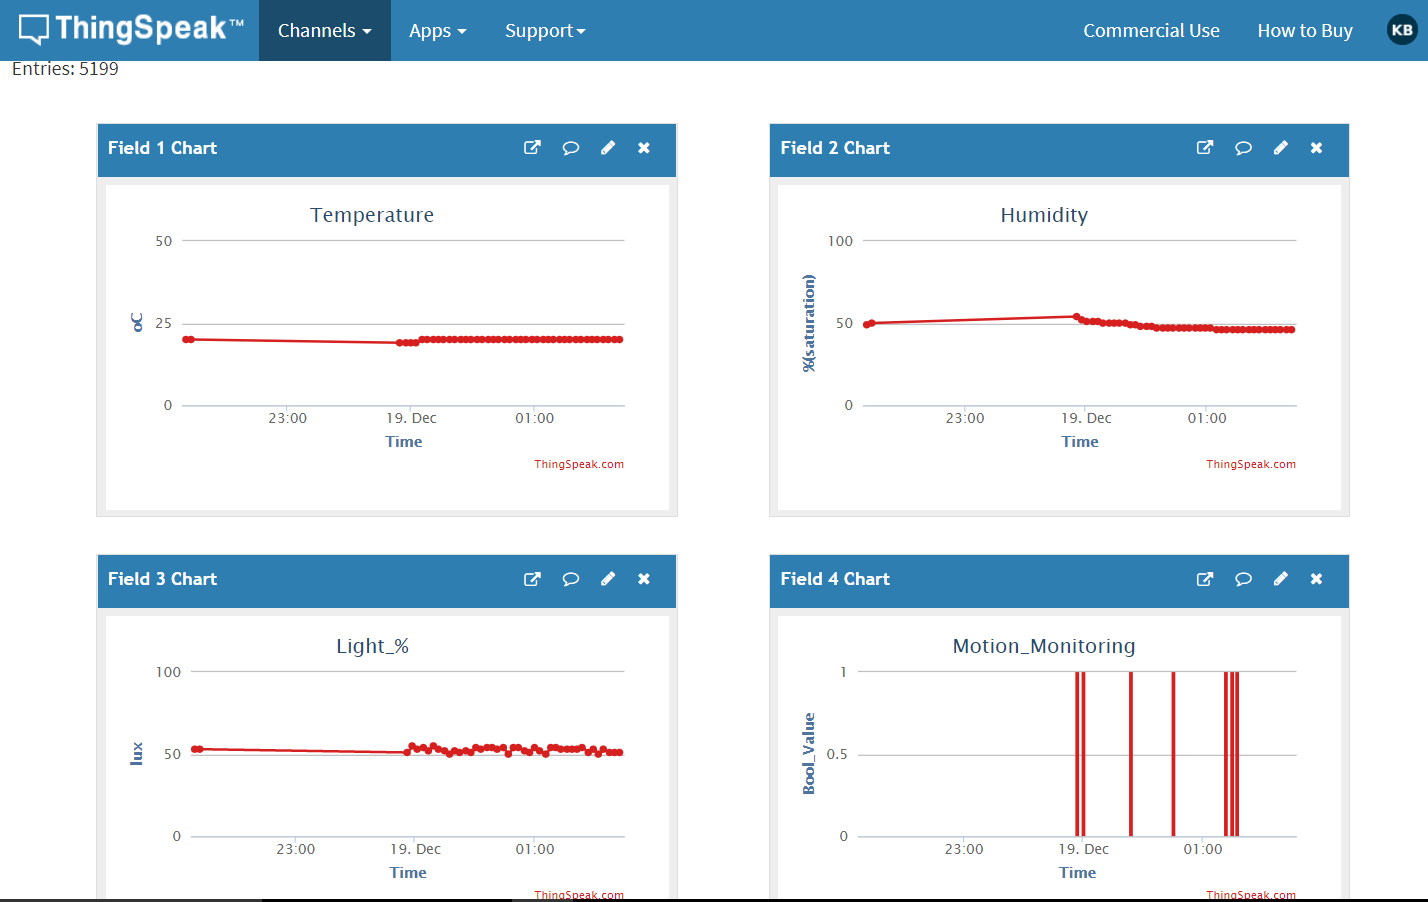Click the Motion_Monitoring chart title
1428x902 pixels.
pos(1044,646)
